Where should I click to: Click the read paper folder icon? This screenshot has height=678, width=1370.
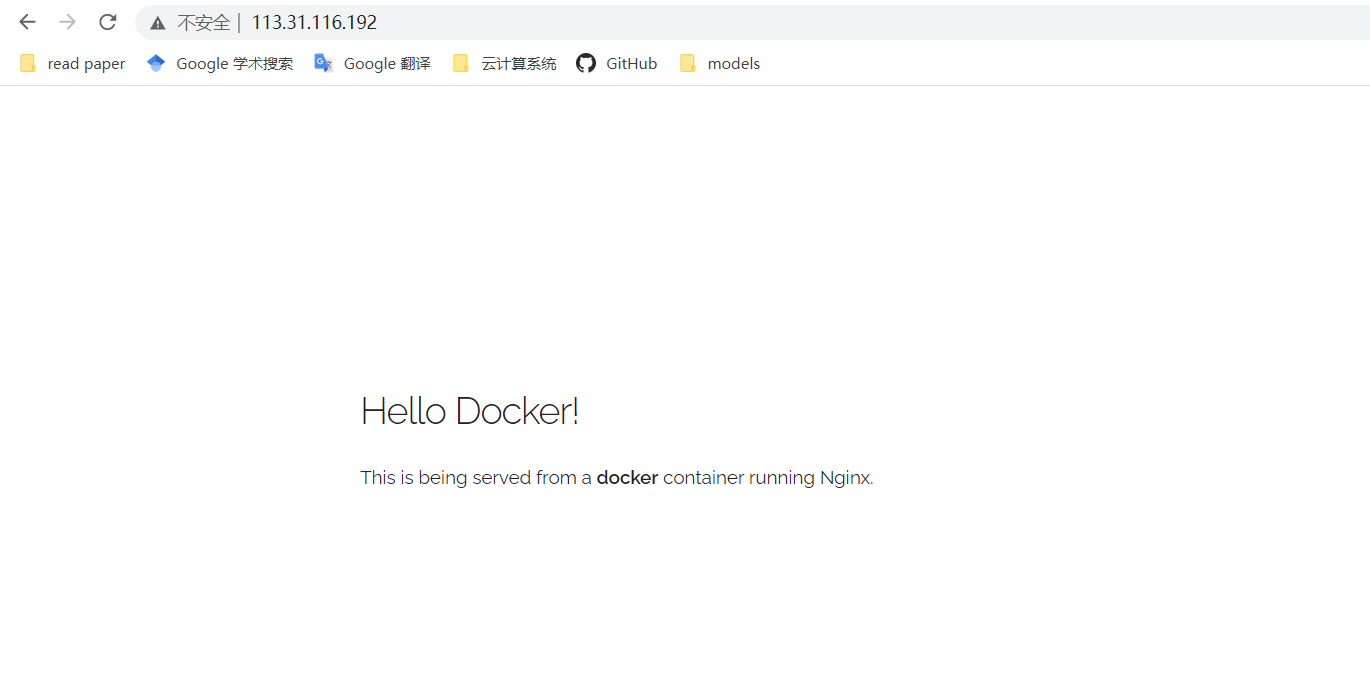click(x=28, y=64)
